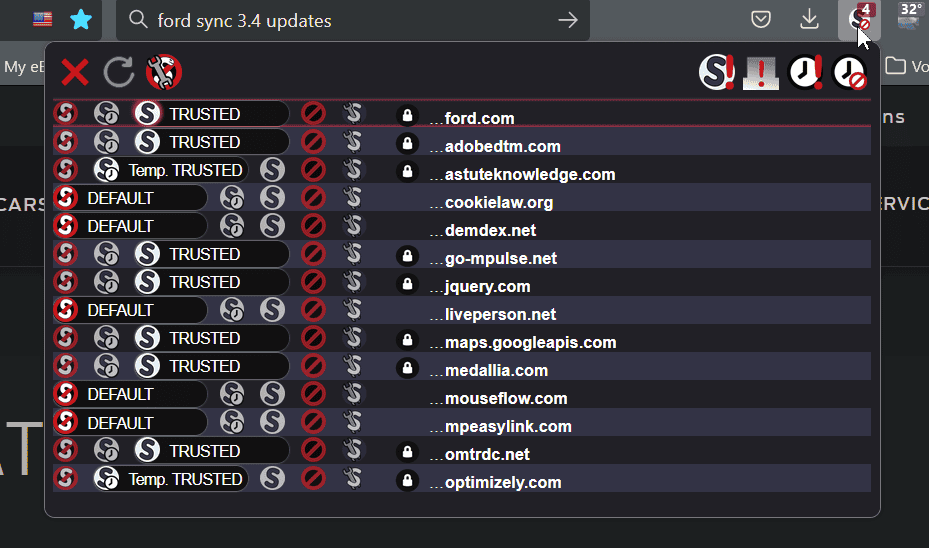Set mouseflow.com to Temp. Trusted
Viewport: 929px width, 548px height.
pyautogui.click(x=232, y=393)
